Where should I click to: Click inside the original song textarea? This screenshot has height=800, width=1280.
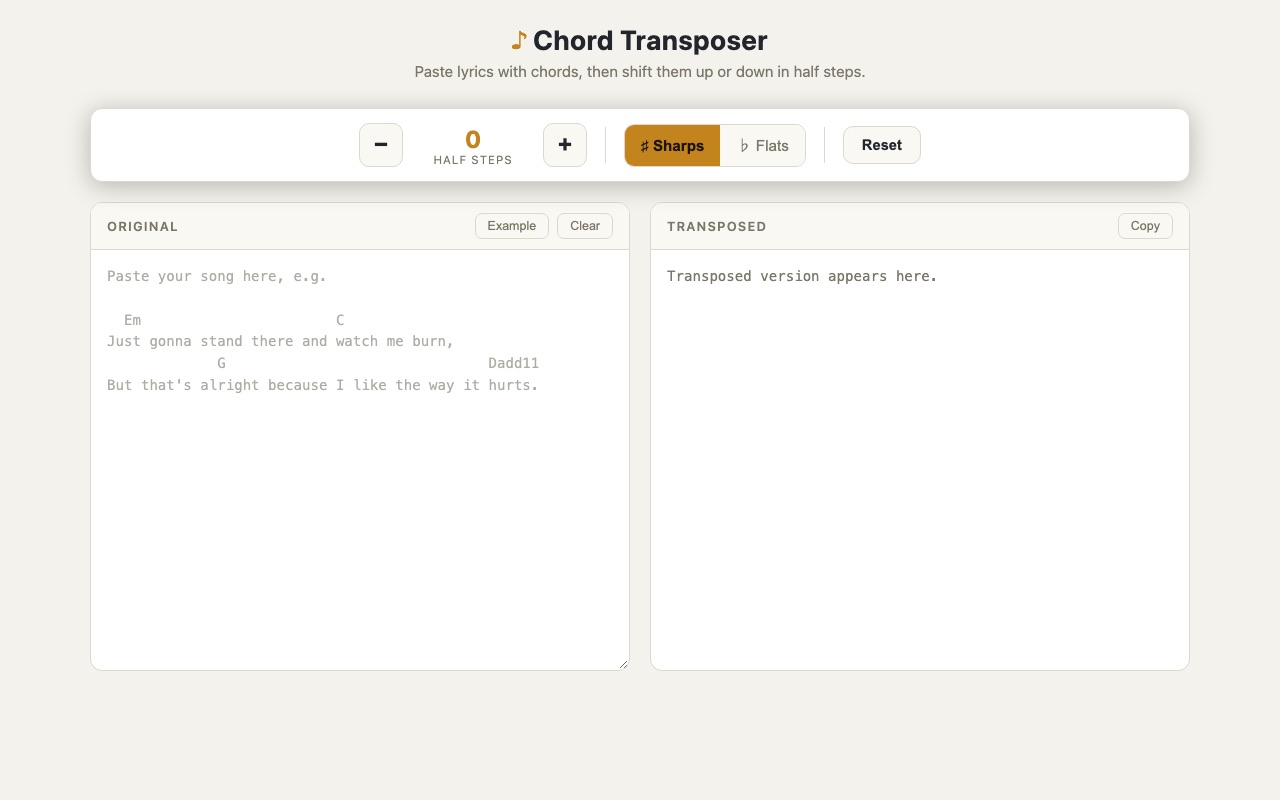(x=360, y=460)
